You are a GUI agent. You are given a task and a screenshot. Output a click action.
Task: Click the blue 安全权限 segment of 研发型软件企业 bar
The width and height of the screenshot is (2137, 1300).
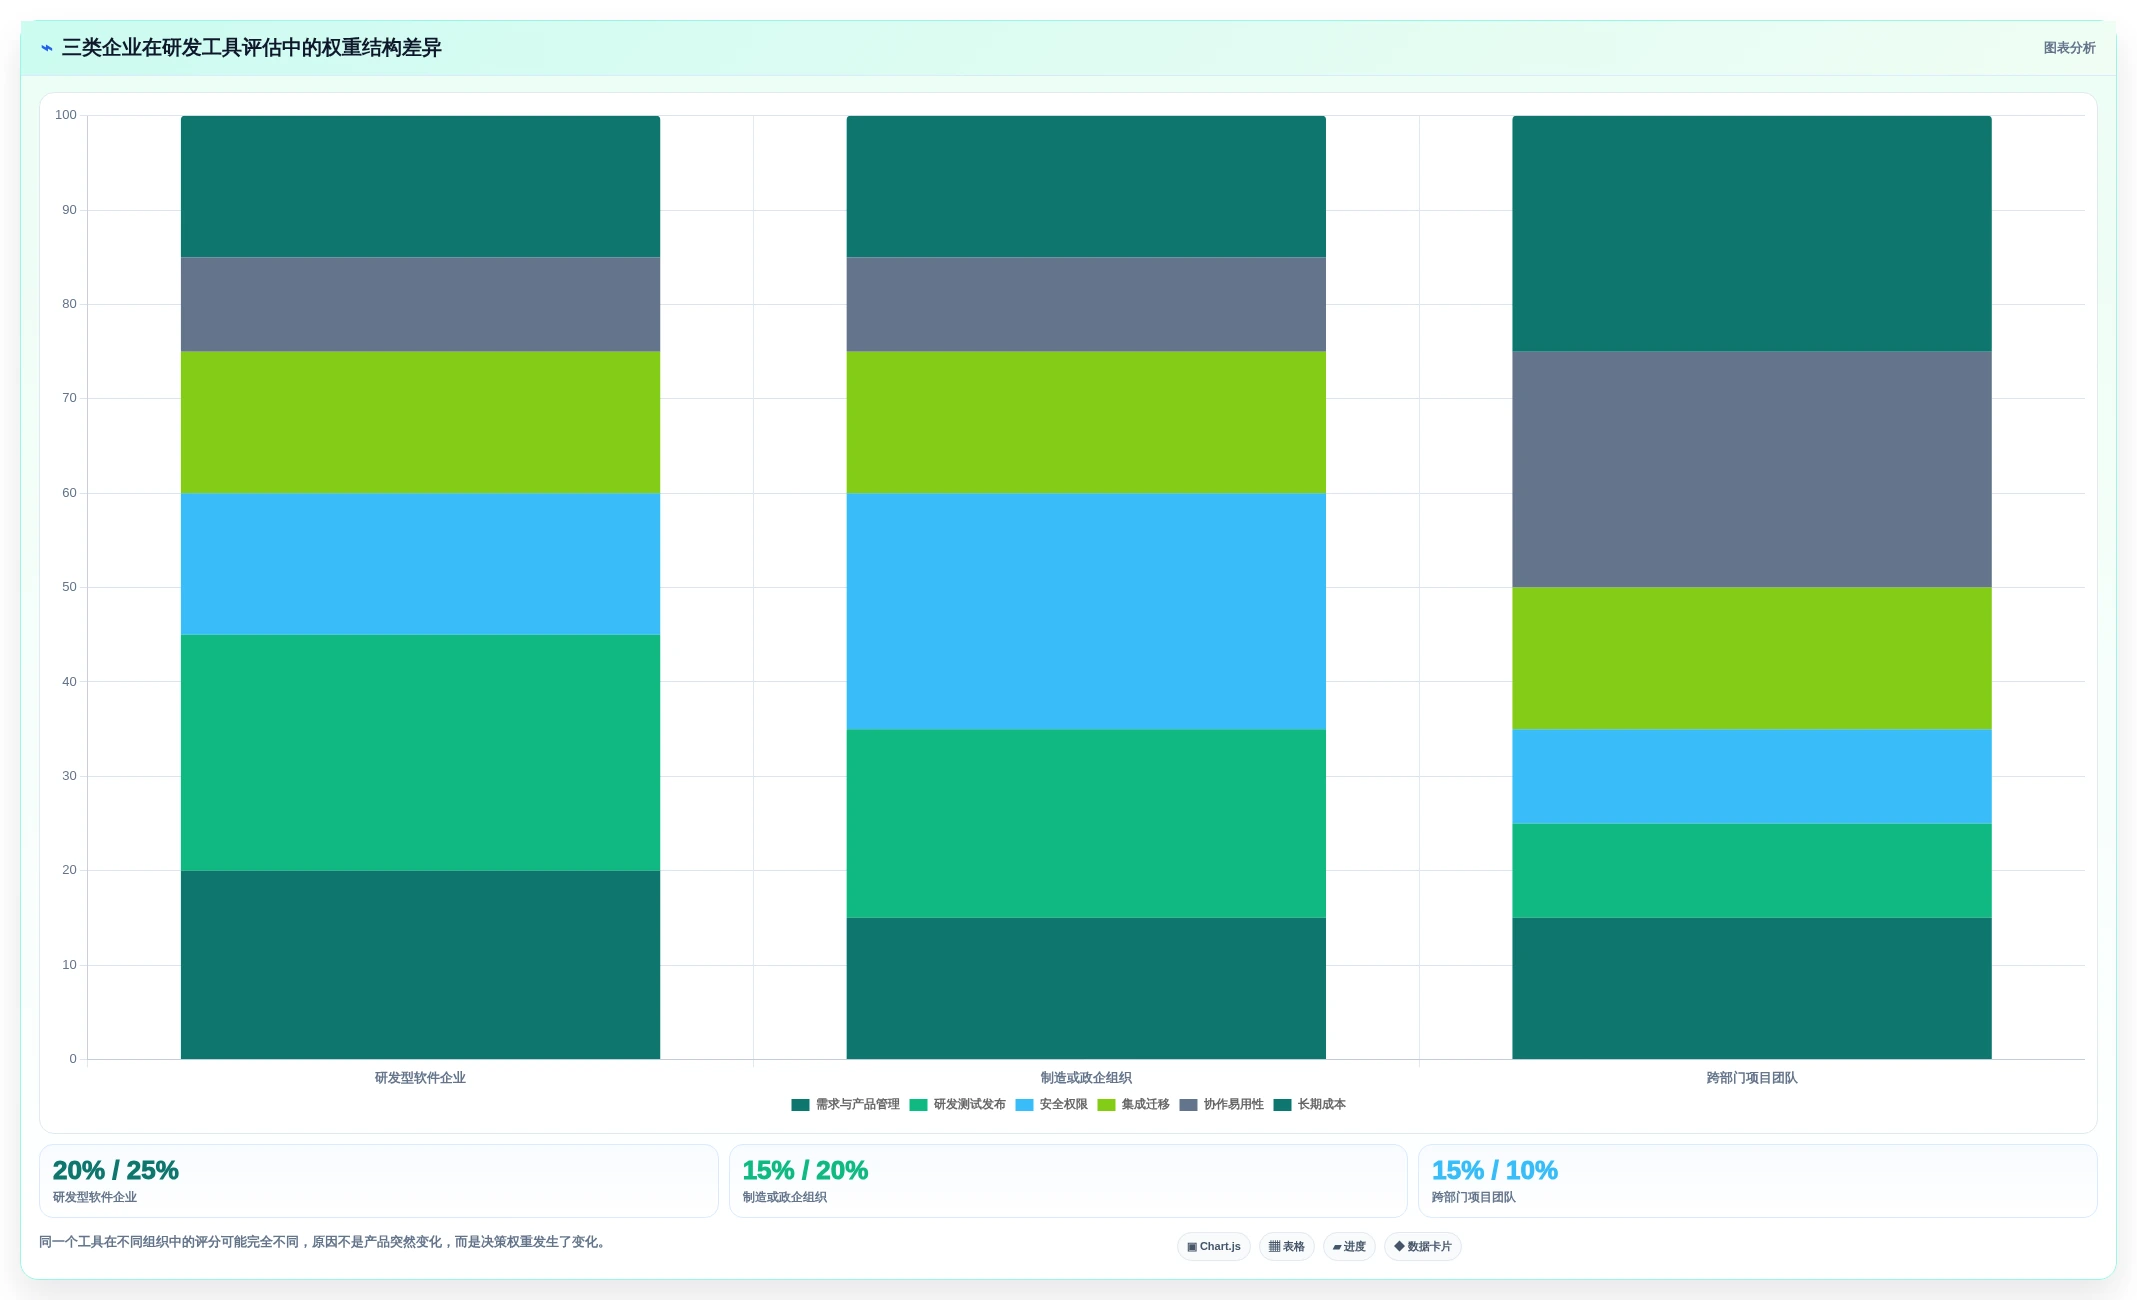pos(420,564)
